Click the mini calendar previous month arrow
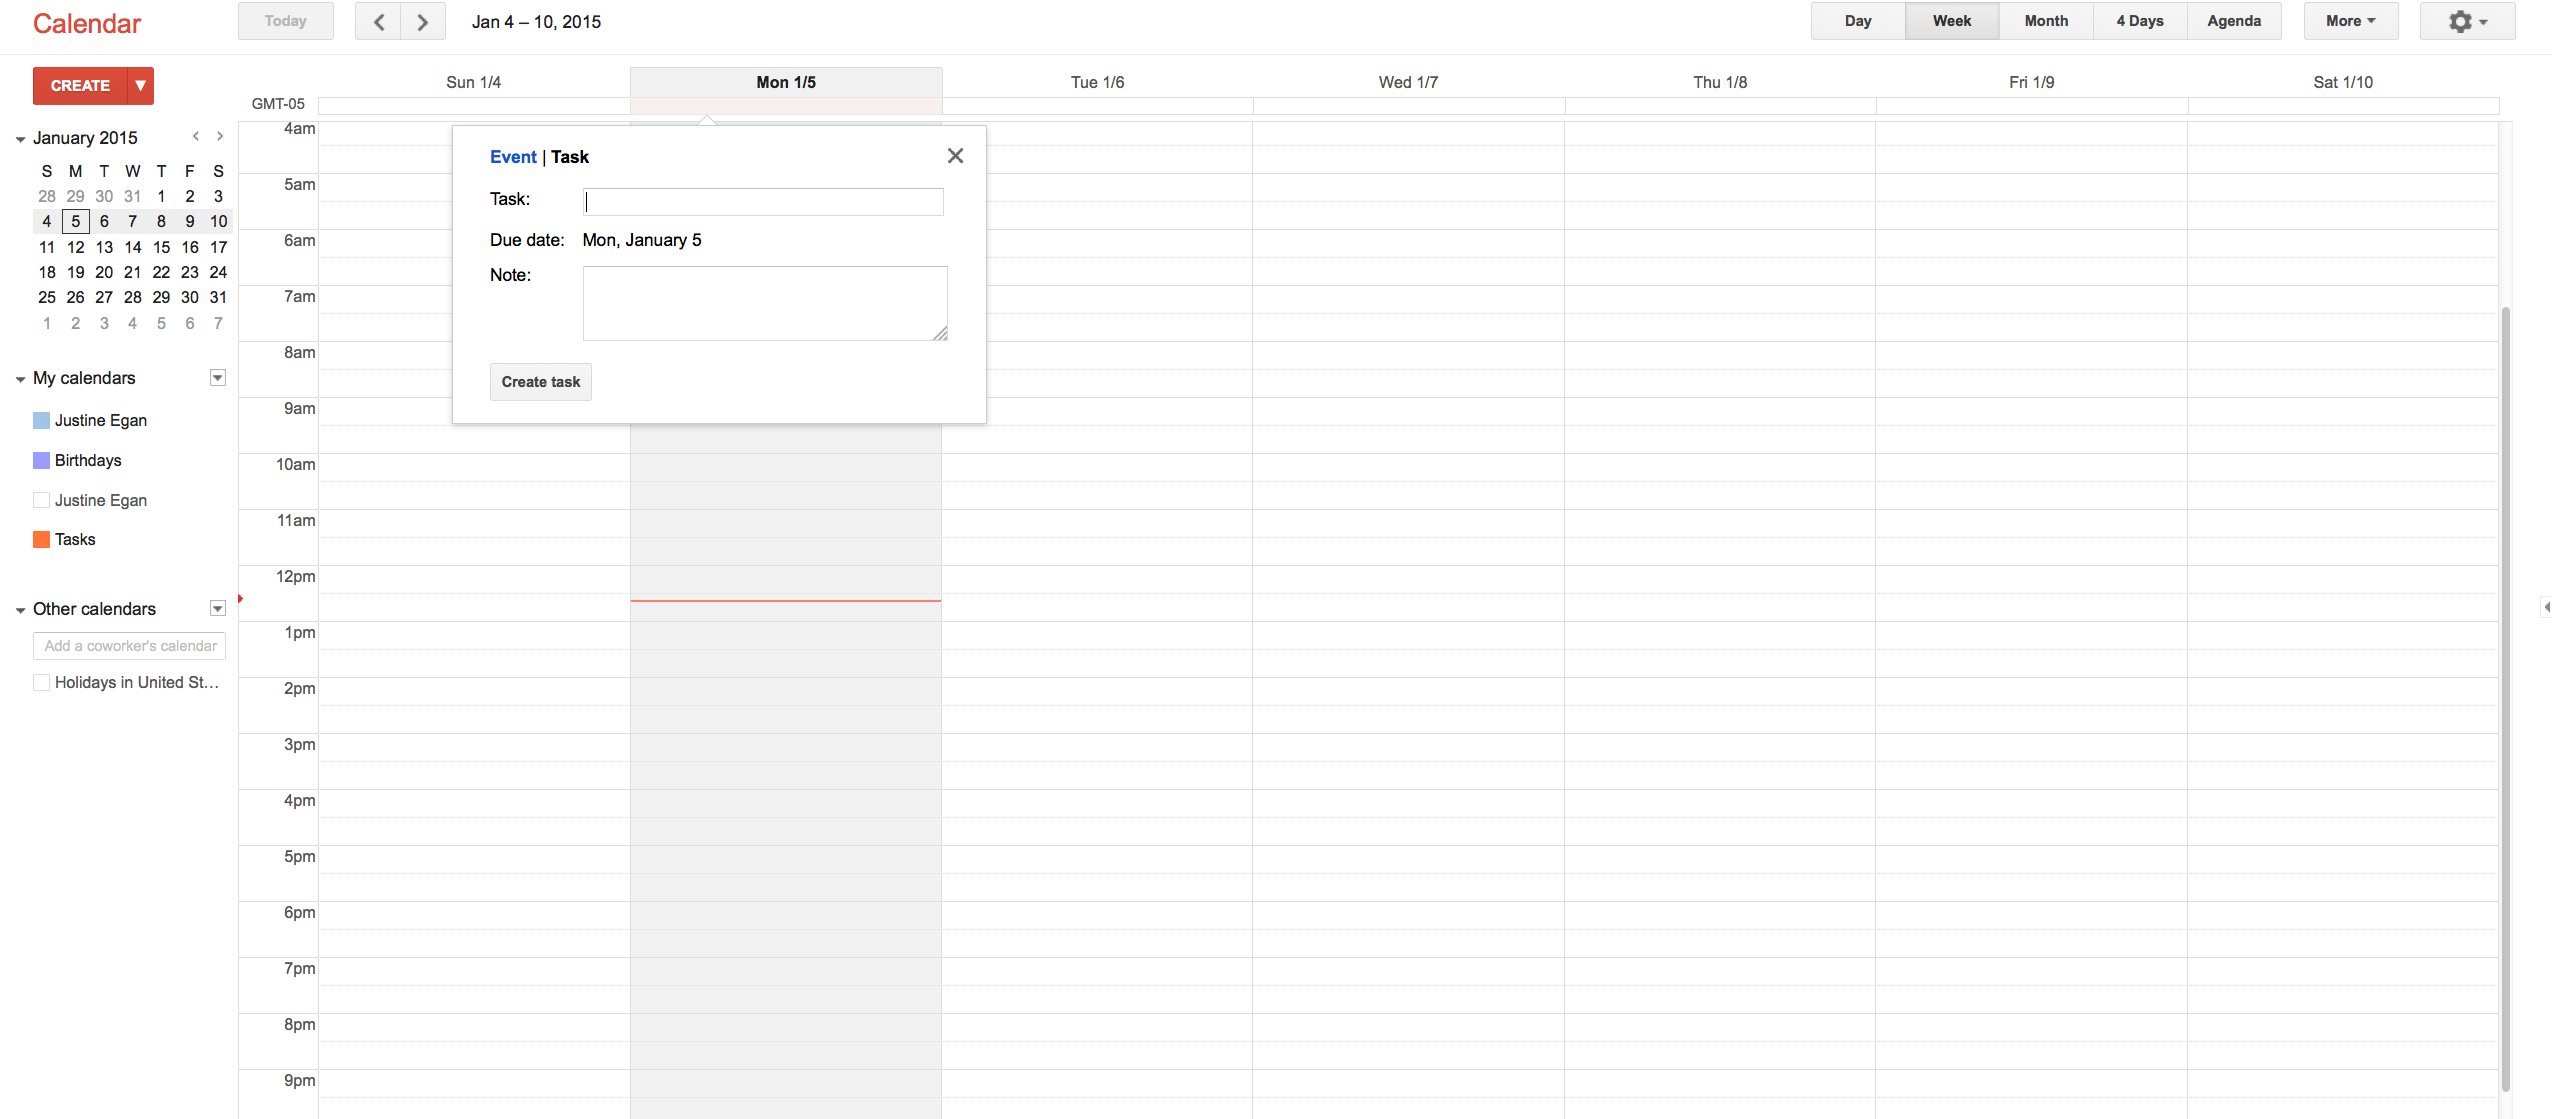Screen dimensions: 2552x1119 tap(196, 136)
